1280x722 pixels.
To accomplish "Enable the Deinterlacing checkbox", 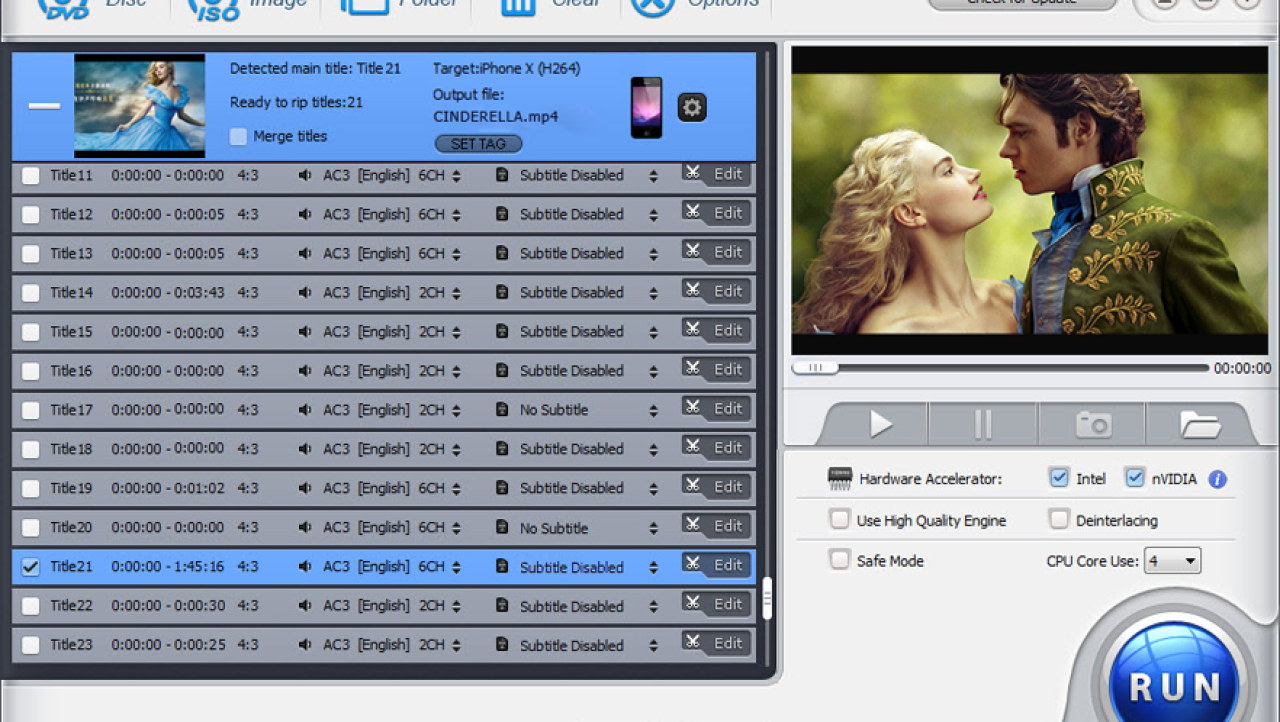I will point(1059,520).
